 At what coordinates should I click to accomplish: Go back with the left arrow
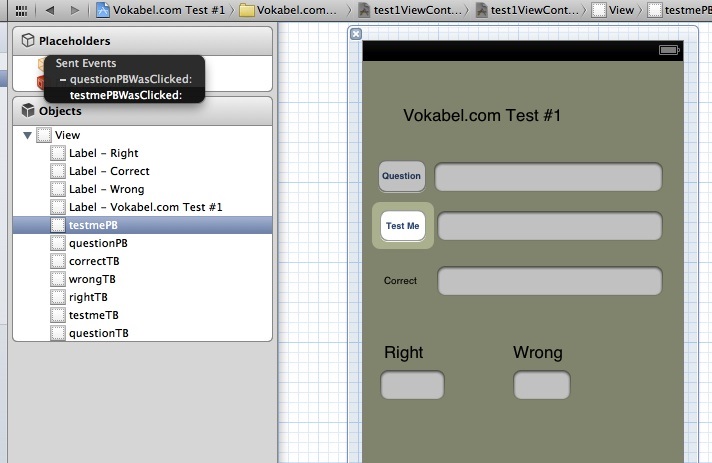50,10
